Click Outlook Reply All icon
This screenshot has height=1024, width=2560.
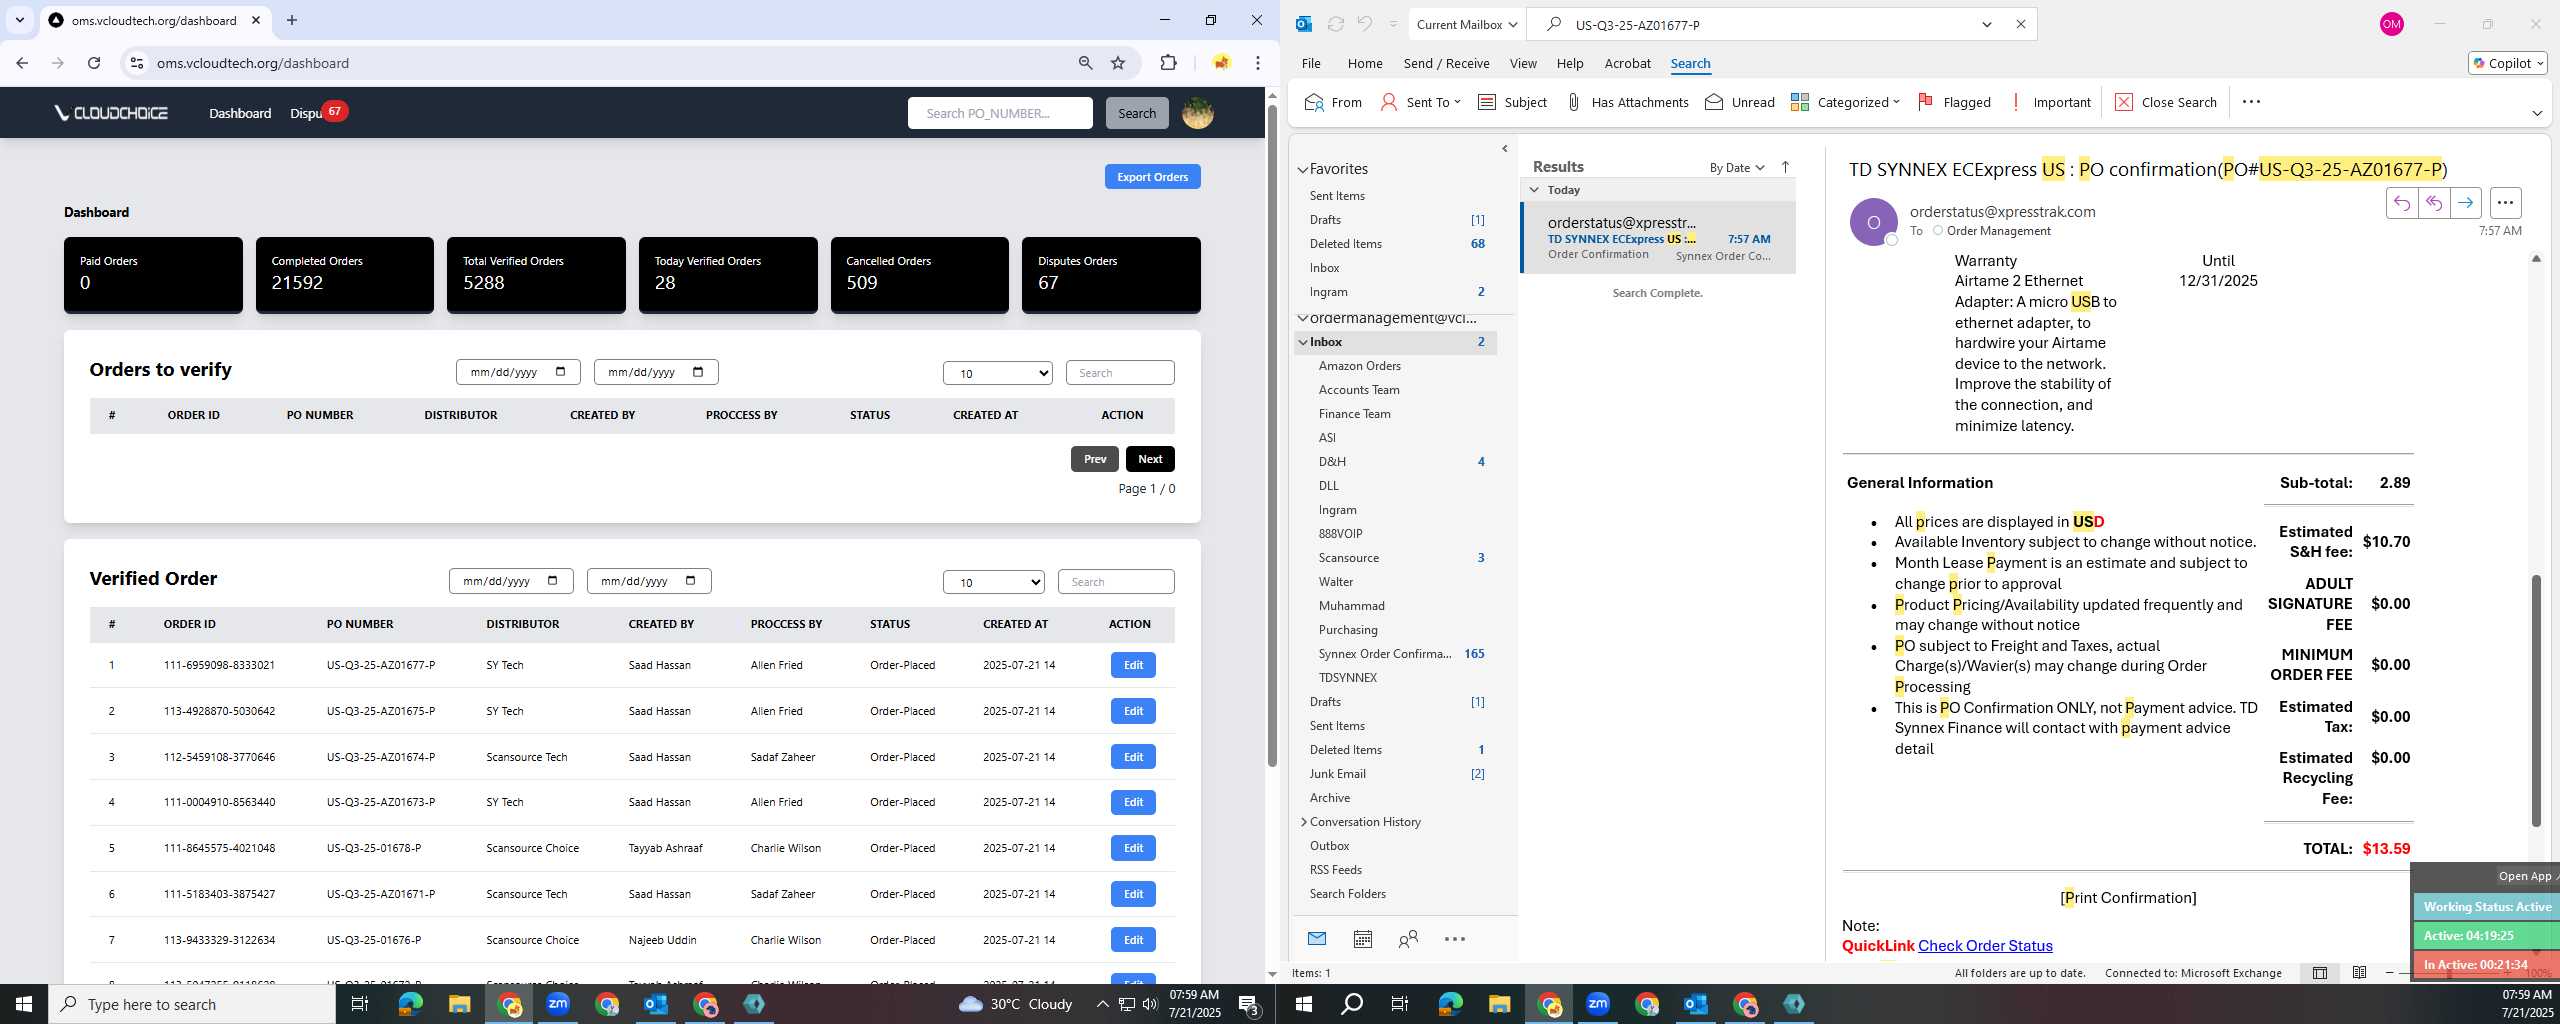click(x=2433, y=203)
